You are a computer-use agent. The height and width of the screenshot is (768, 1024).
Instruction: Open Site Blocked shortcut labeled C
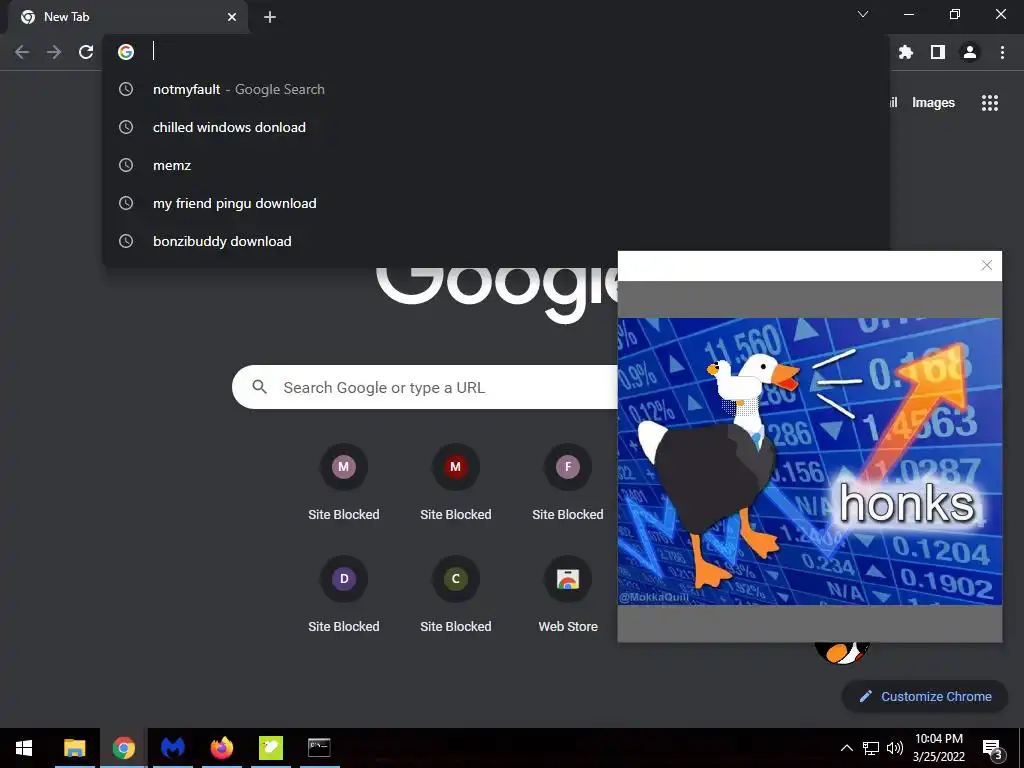pyautogui.click(x=455, y=594)
